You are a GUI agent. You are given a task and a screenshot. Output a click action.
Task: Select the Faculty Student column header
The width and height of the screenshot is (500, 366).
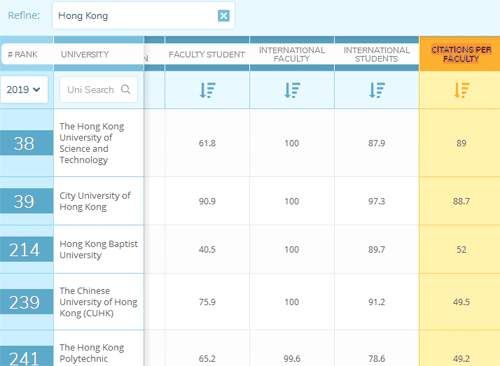[x=207, y=54]
